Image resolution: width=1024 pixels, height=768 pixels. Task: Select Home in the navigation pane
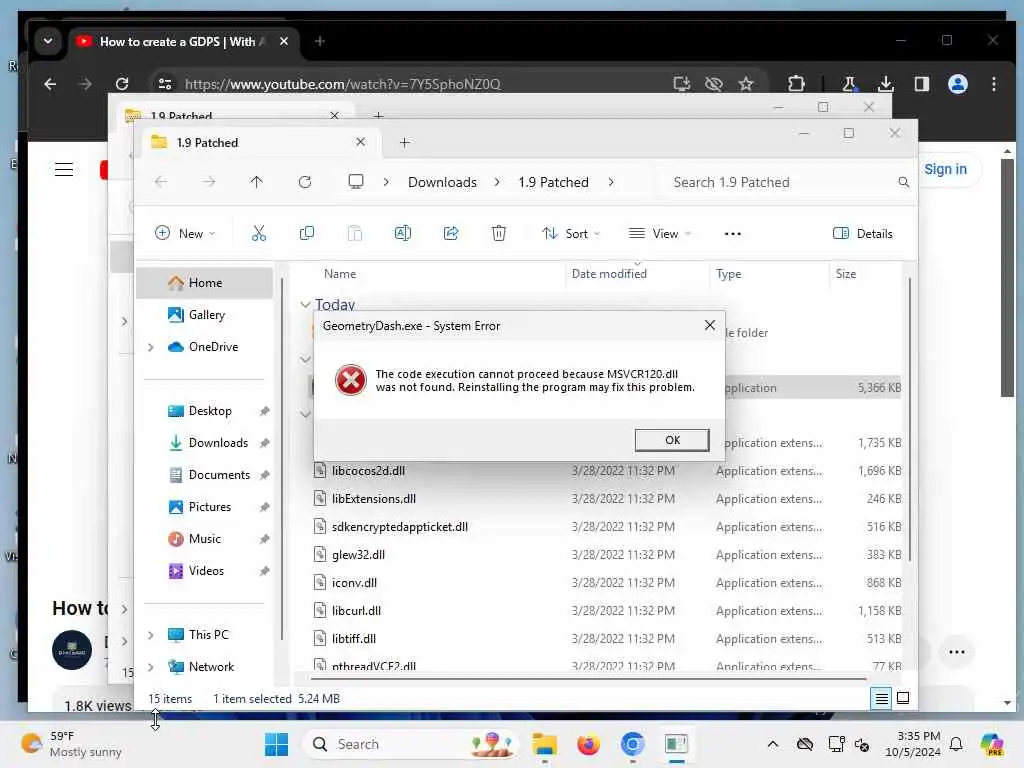[x=204, y=283]
